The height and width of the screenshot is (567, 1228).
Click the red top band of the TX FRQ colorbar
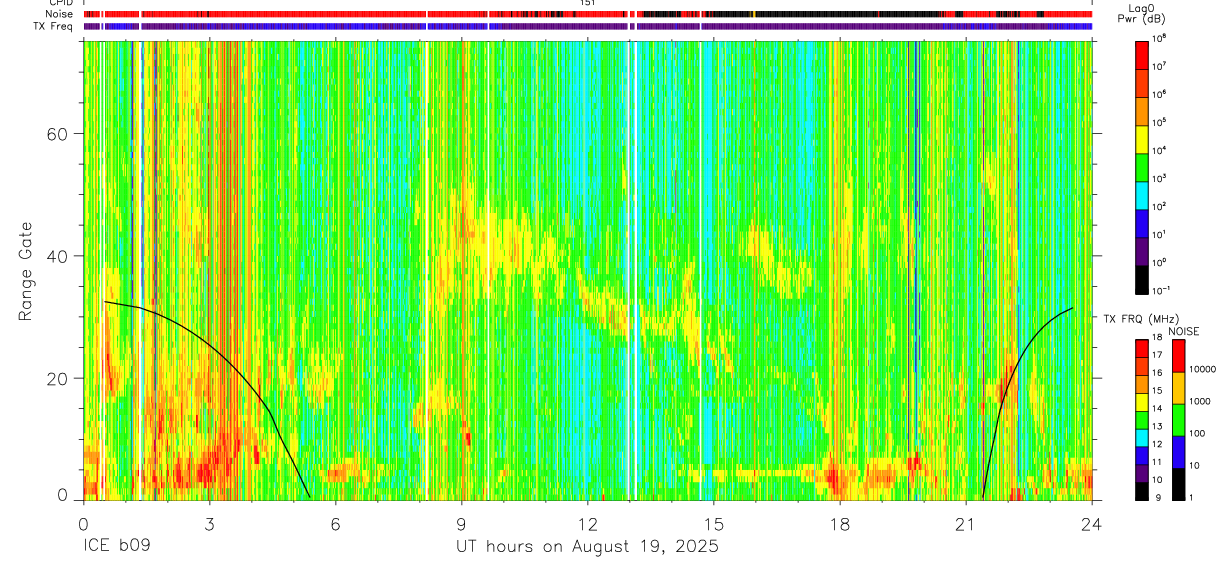1141,348
